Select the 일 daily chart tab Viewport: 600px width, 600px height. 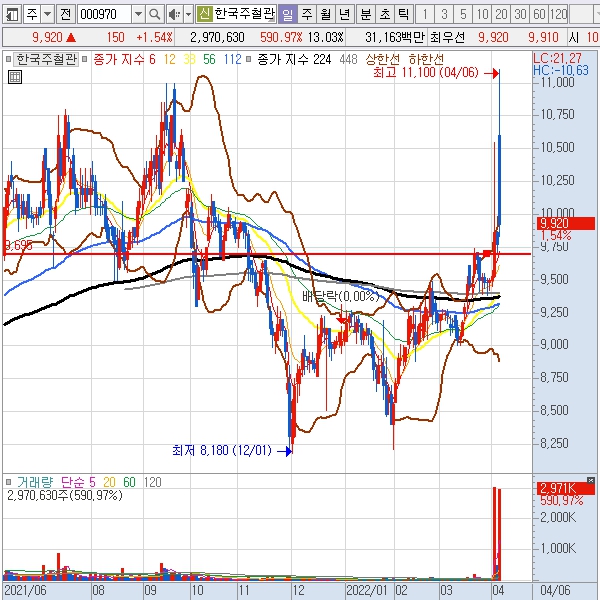[x=287, y=15]
